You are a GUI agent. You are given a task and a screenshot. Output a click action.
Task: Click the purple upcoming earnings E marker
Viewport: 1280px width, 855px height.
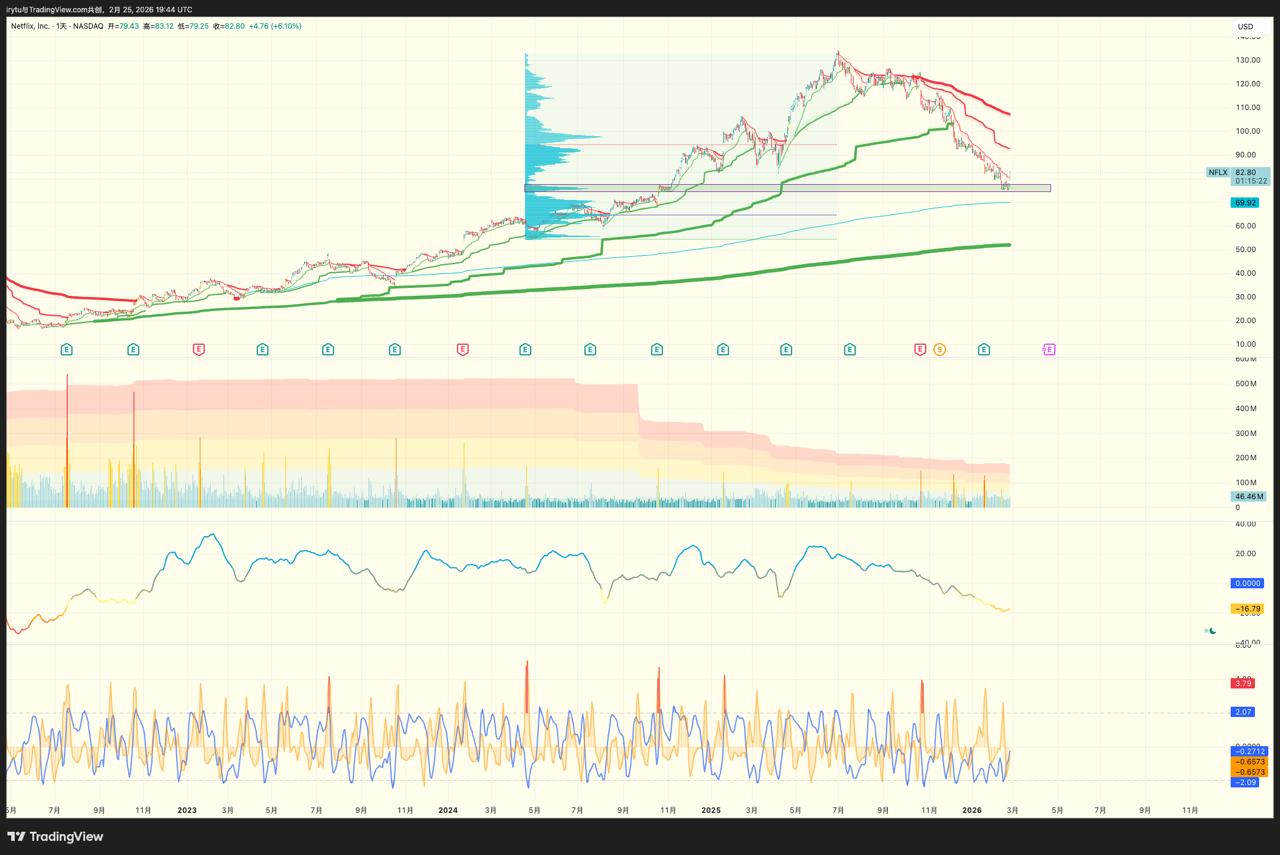click(x=1049, y=349)
